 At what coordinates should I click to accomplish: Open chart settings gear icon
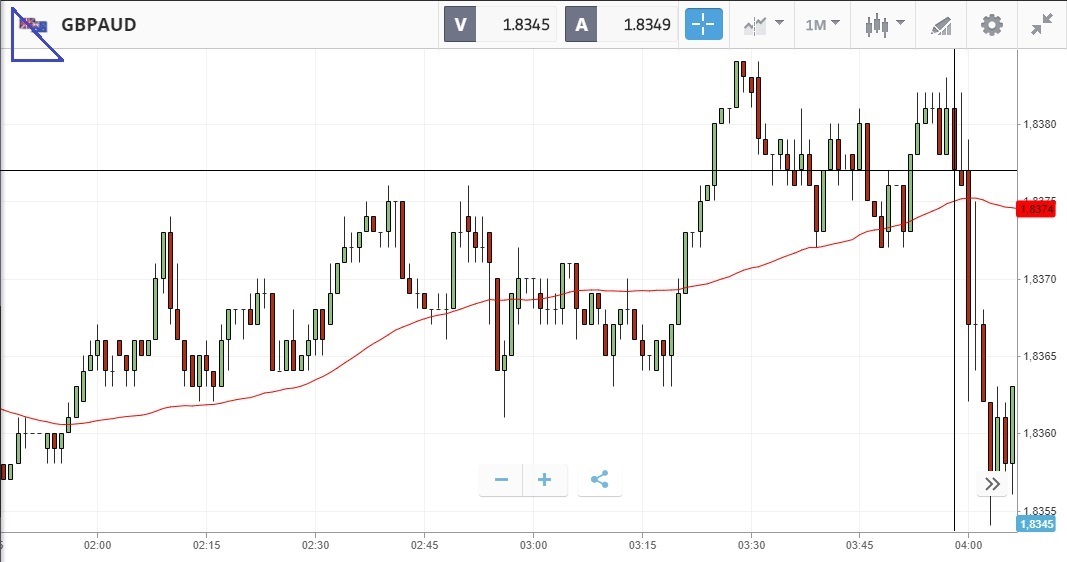991,25
